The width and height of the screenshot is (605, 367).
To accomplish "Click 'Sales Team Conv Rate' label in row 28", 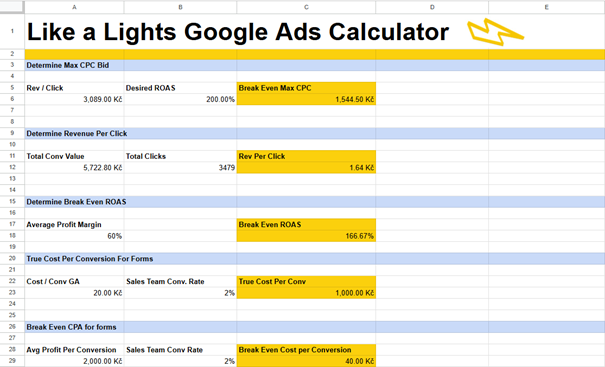I will pos(164,350).
